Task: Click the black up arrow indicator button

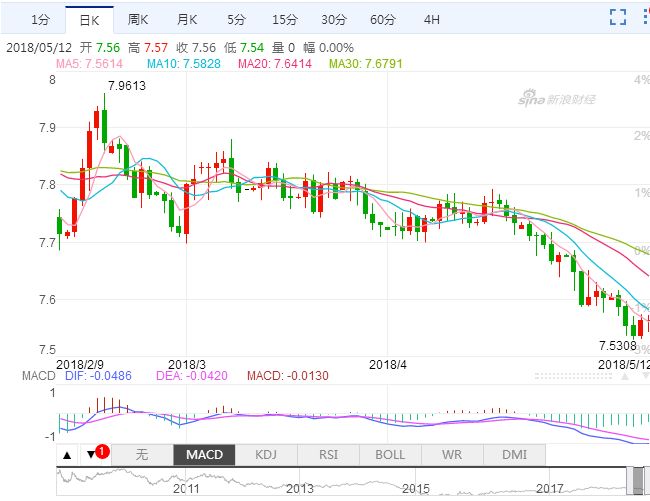Action: coord(67,455)
